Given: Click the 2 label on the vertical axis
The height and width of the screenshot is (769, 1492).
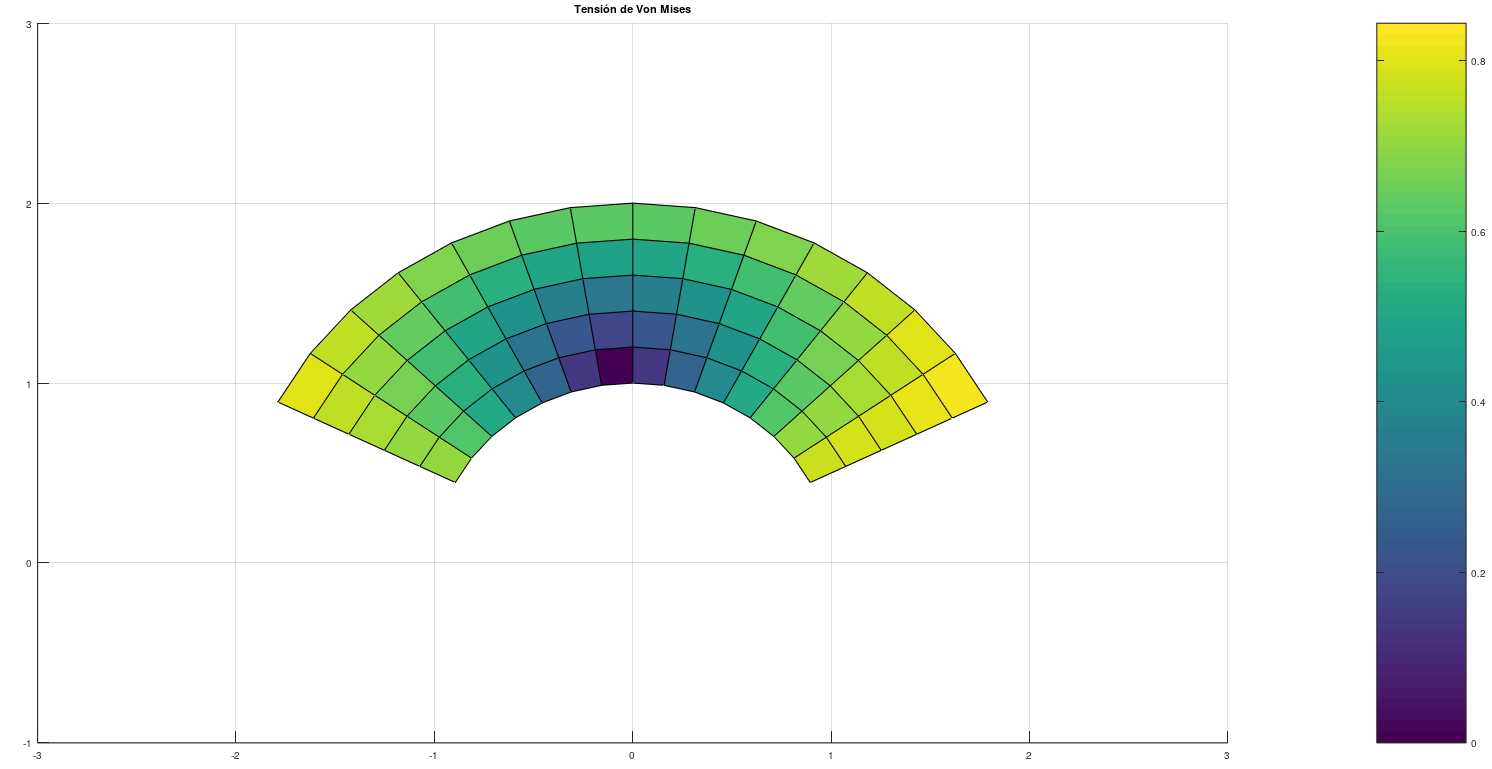Looking at the screenshot, I should (x=27, y=204).
